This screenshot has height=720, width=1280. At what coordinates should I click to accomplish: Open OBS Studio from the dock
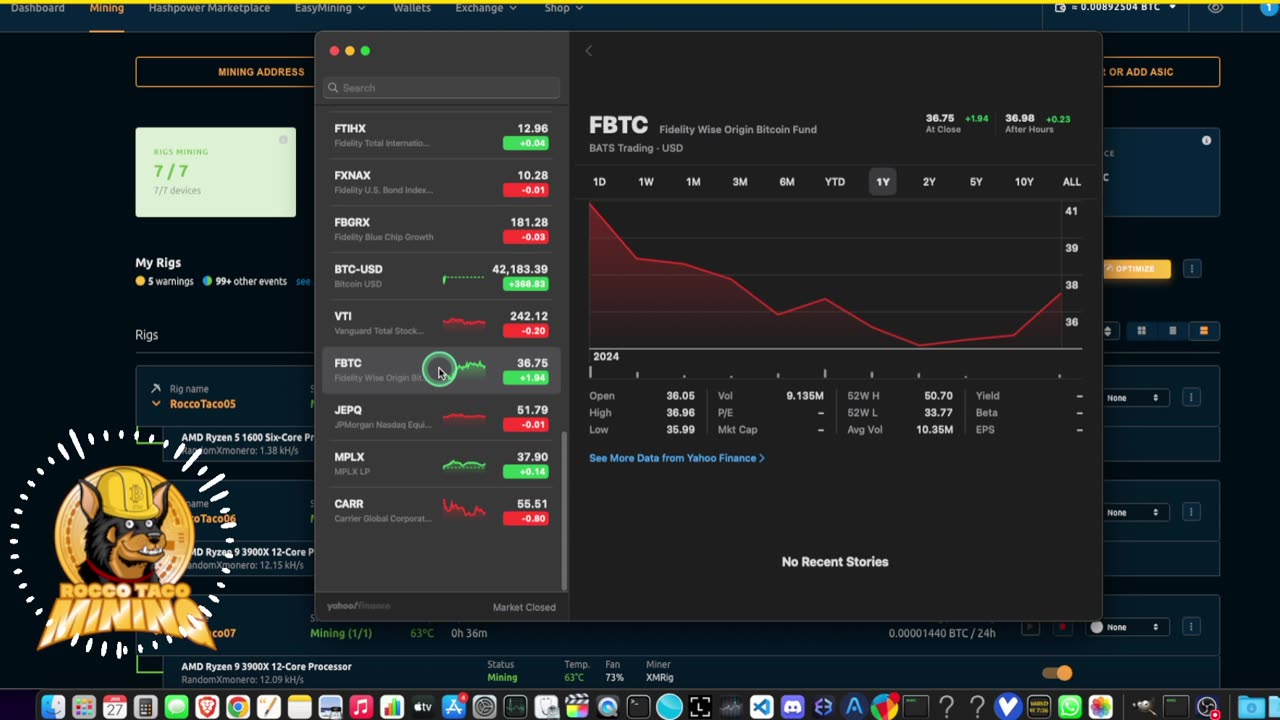(x=1207, y=707)
